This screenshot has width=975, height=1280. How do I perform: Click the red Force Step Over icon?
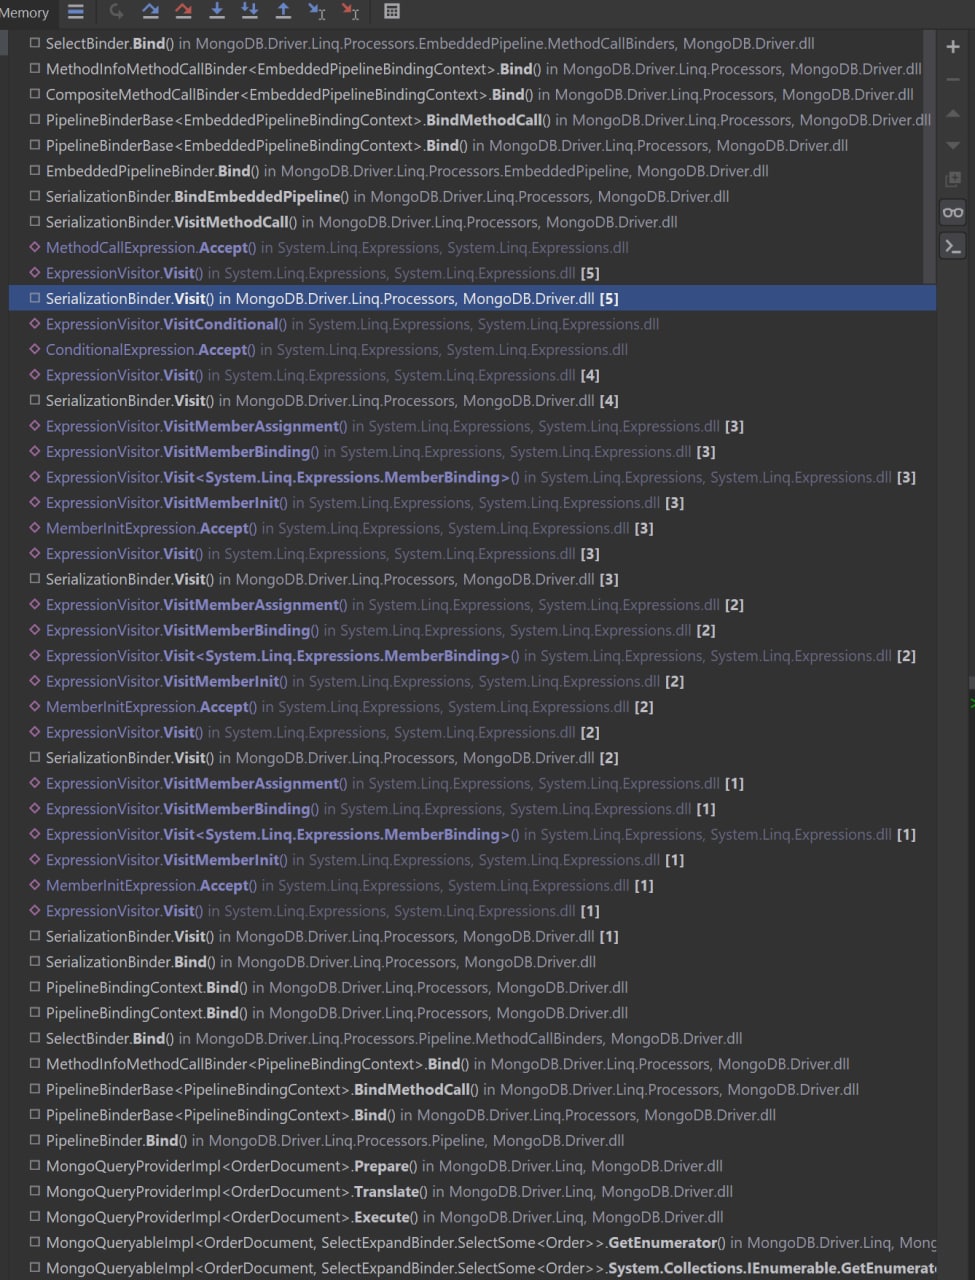(183, 12)
